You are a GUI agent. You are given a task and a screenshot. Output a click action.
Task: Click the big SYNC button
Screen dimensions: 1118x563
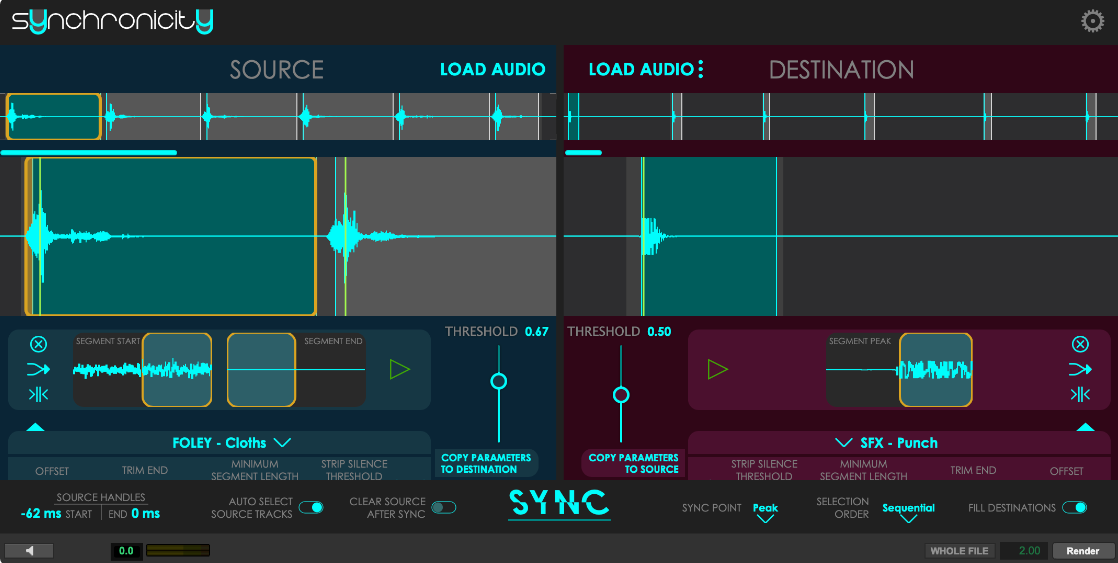(x=559, y=505)
